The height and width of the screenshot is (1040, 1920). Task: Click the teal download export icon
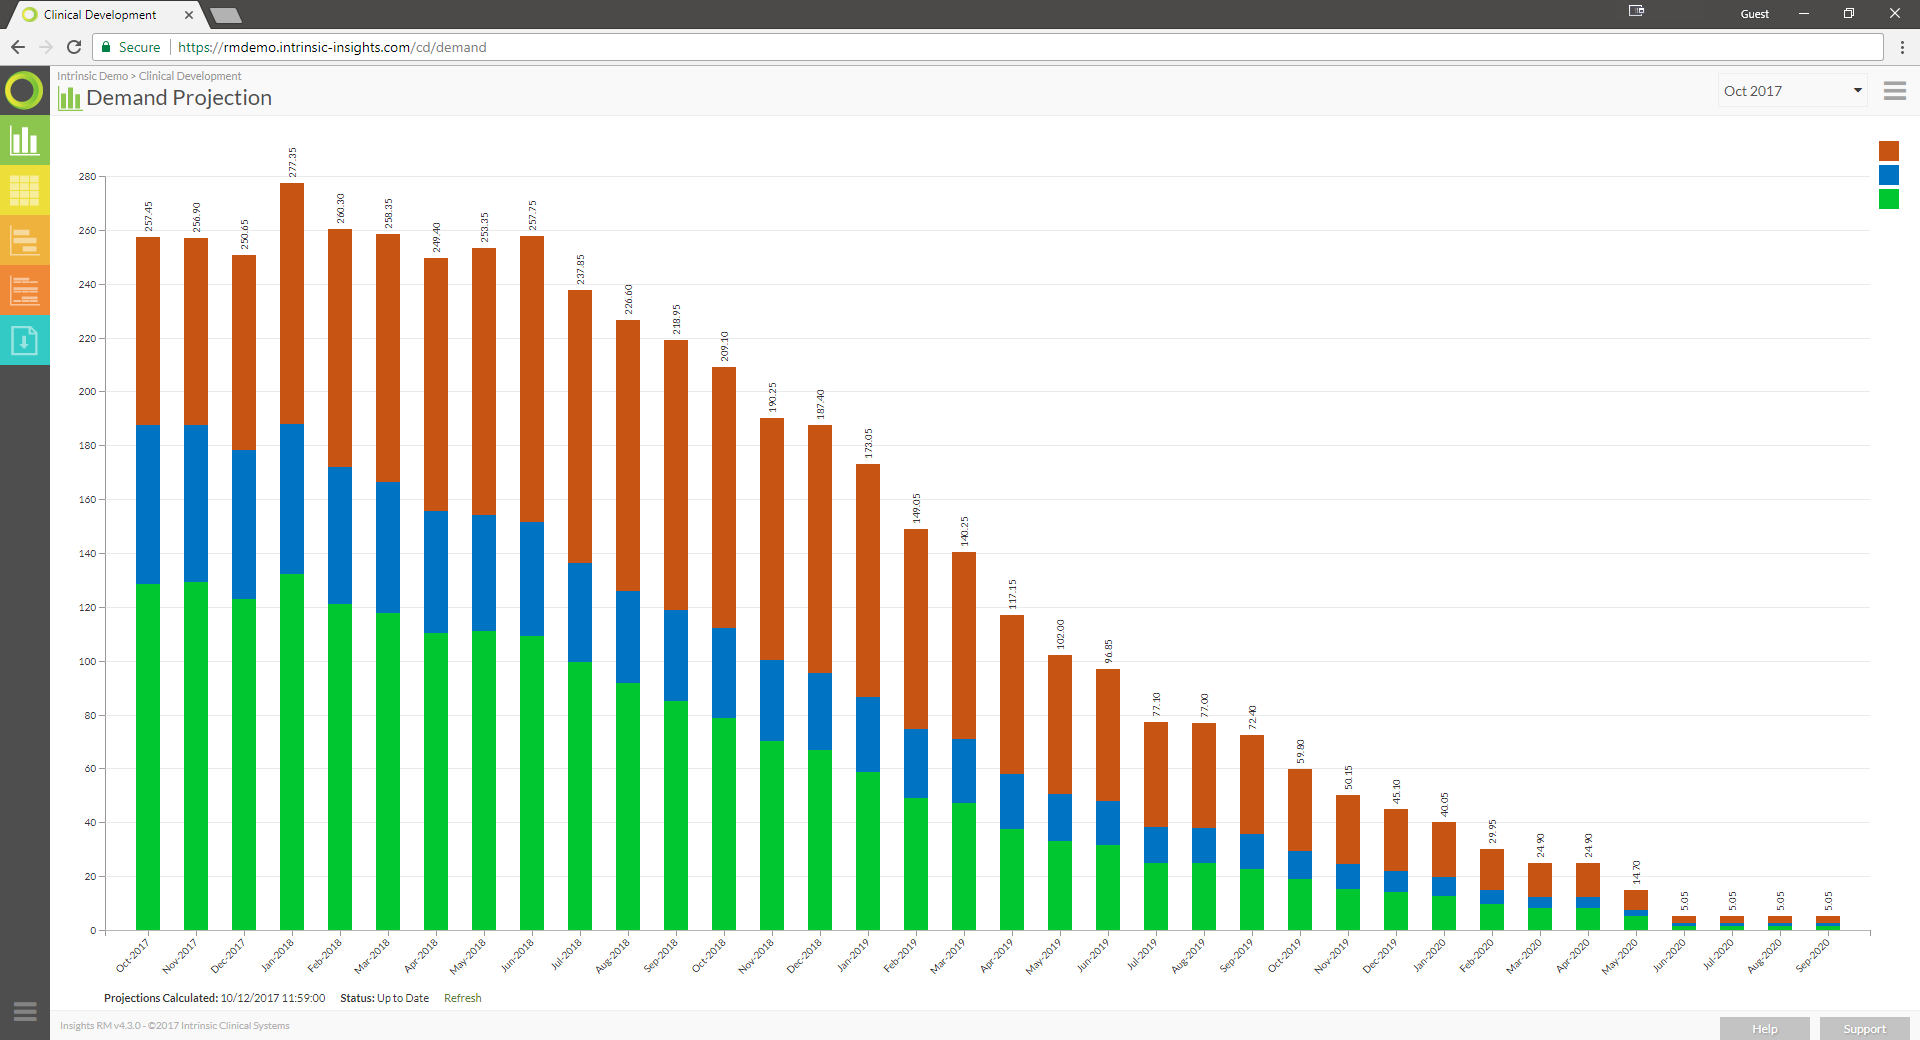coord(24,341)
